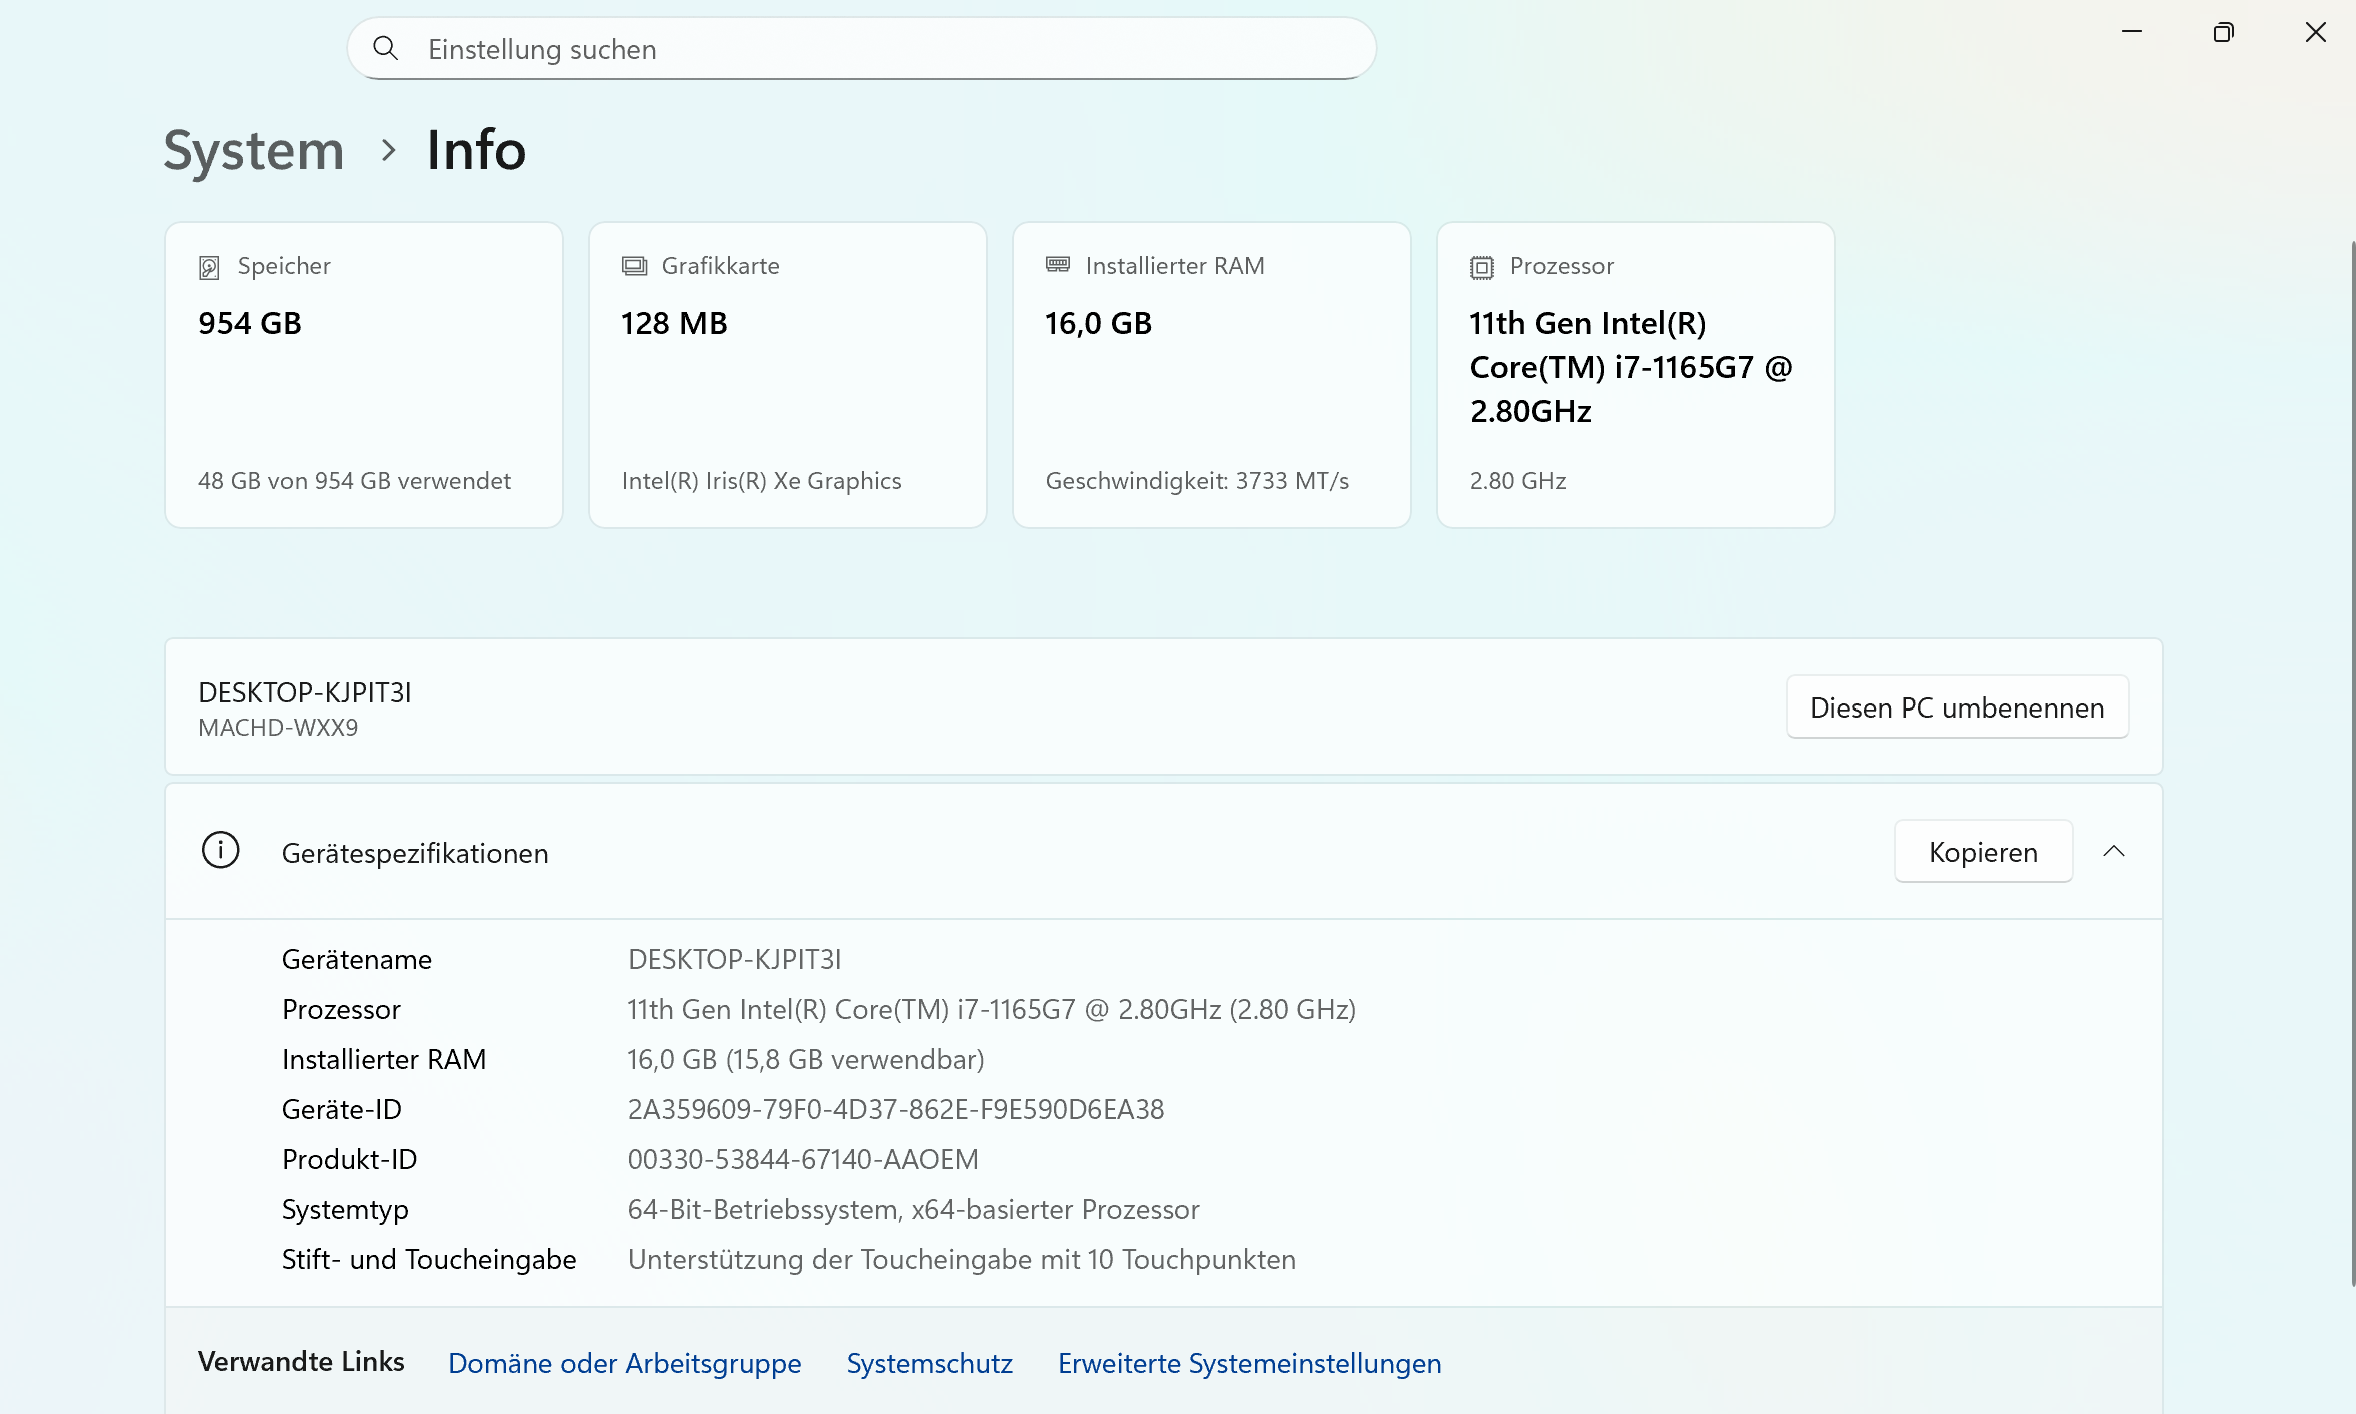Click the Grafikkarte display icon
The width and height of the screenshot is (2356, 1414).
point(634,266)
